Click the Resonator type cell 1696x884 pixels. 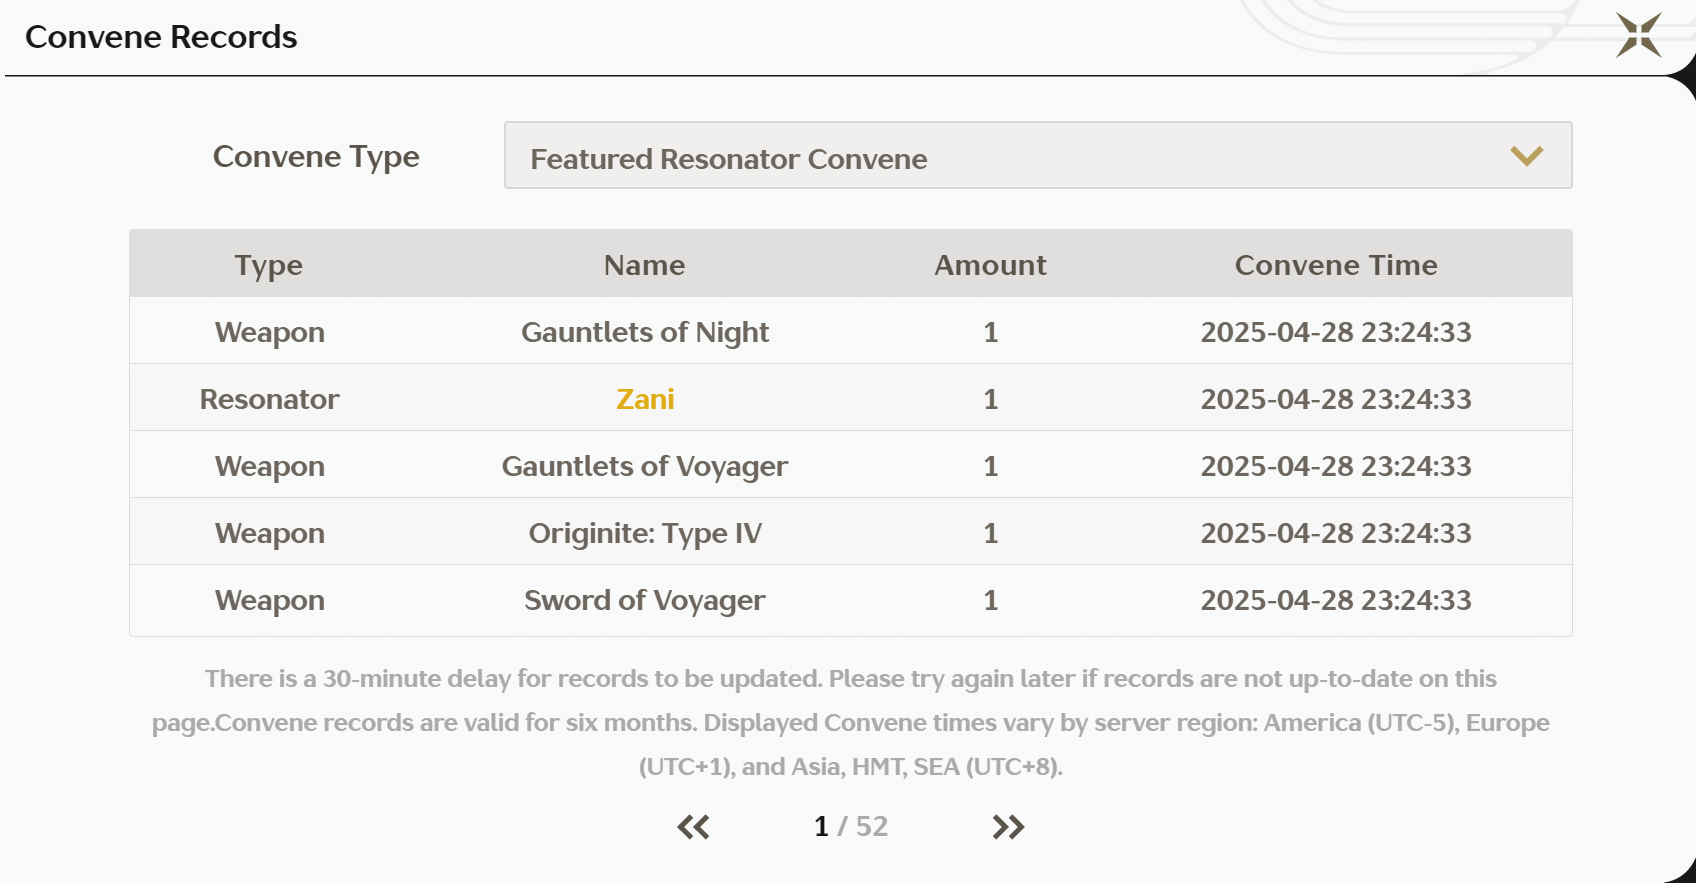(x=269, y=399)
